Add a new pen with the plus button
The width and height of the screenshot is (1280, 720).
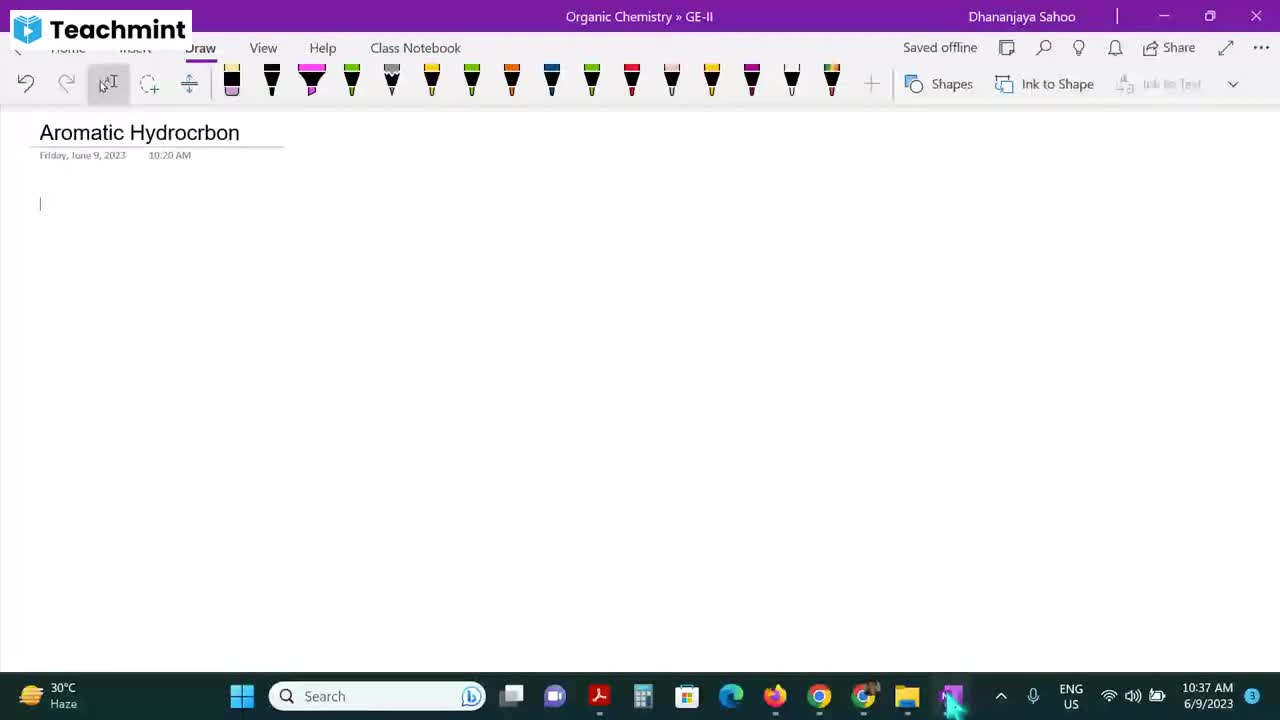871,84
